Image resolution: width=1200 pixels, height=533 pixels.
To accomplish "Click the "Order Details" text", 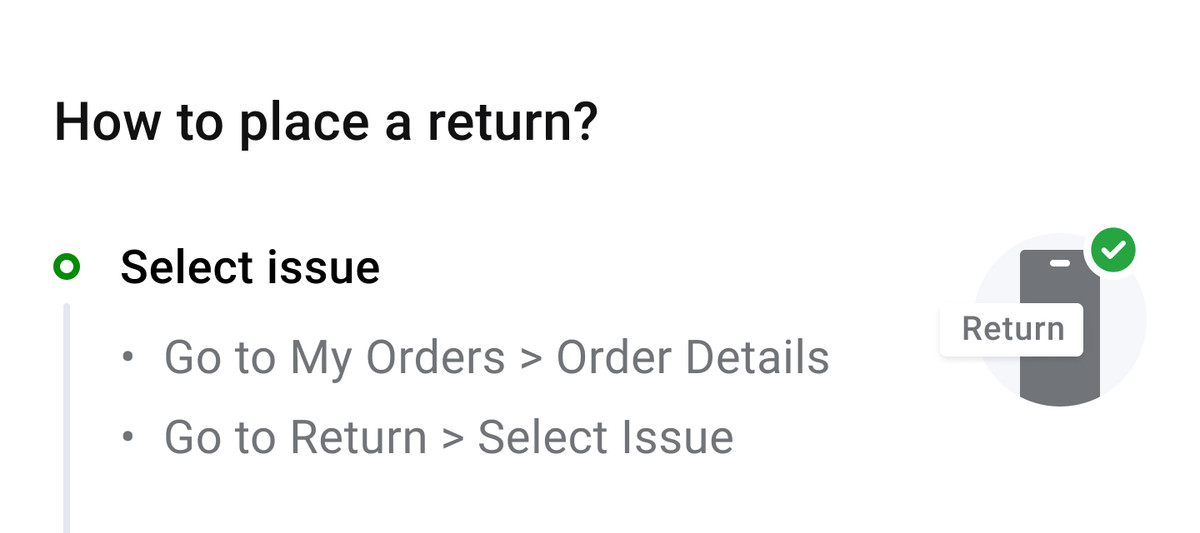I will click(692, 358).
